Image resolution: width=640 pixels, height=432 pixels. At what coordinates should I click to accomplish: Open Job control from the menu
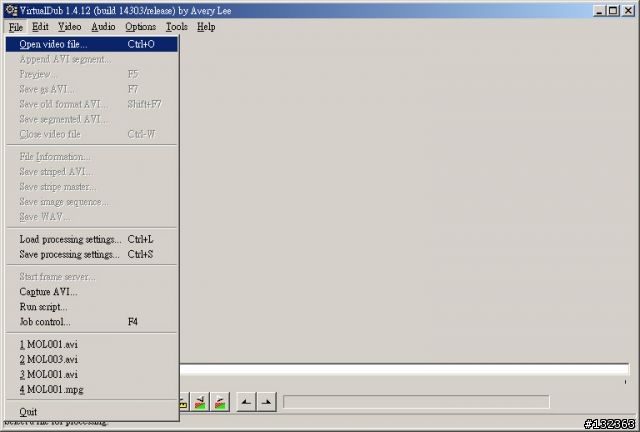coord(92,322)
